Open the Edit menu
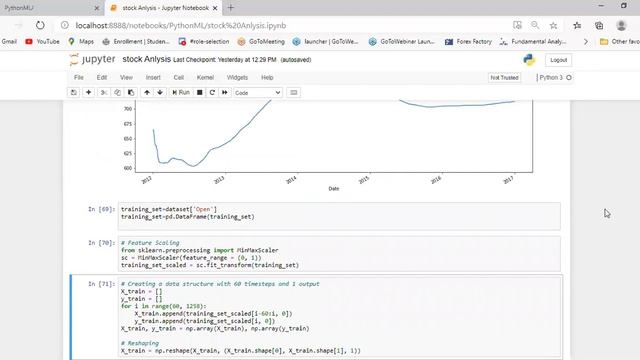Viewport: 640px width, 360px height. tap(102, 78)
